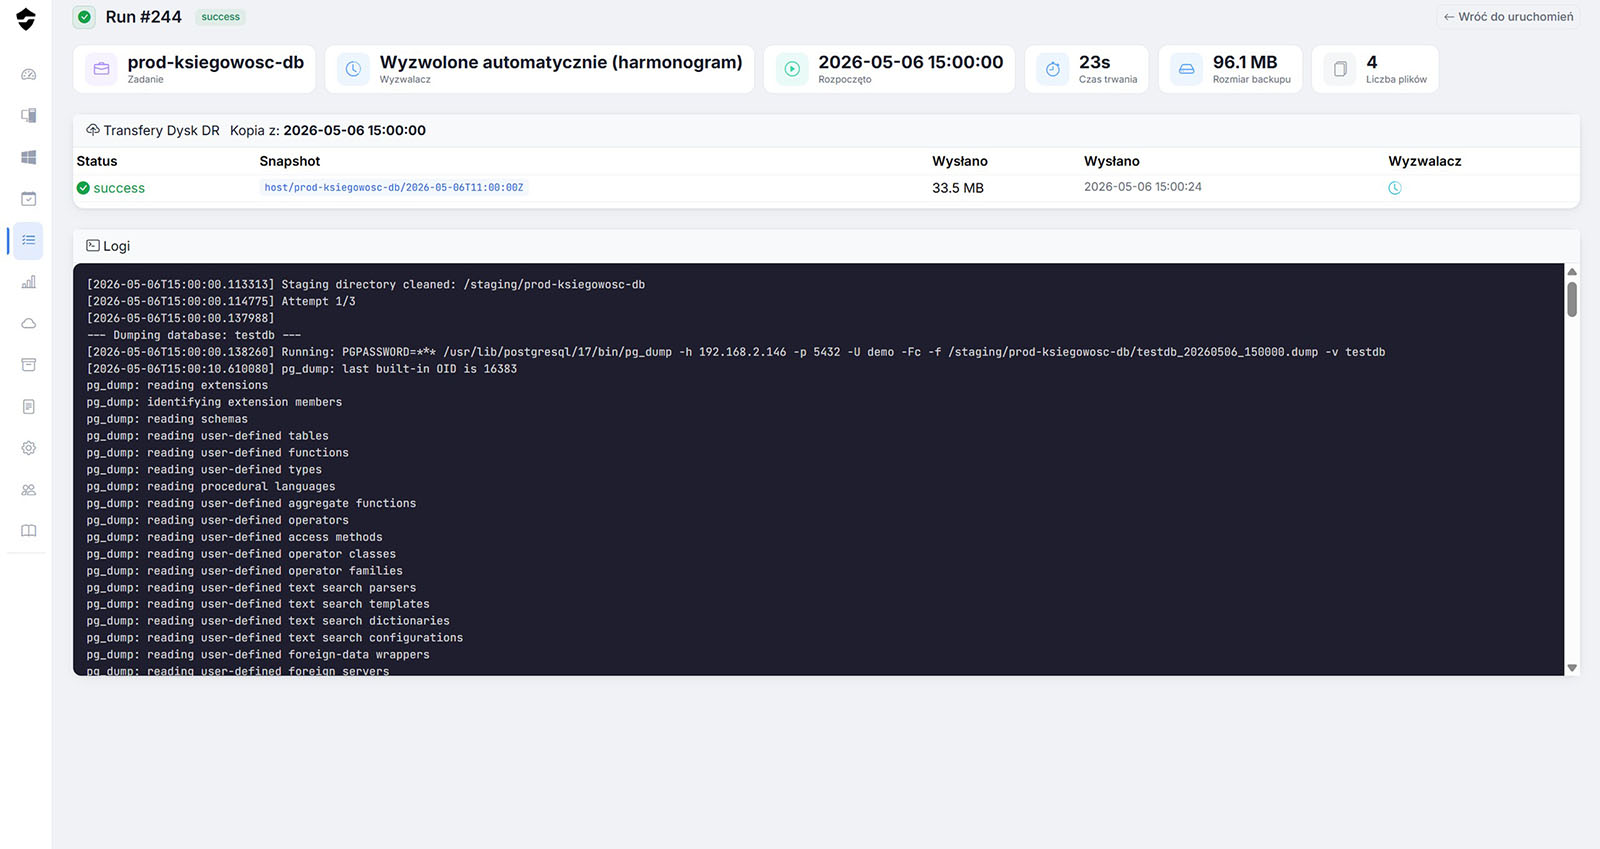Screen dimensions: 1600x849
Task: Open the runs list icon in sidebar
Action: click(x=29, y=240)
